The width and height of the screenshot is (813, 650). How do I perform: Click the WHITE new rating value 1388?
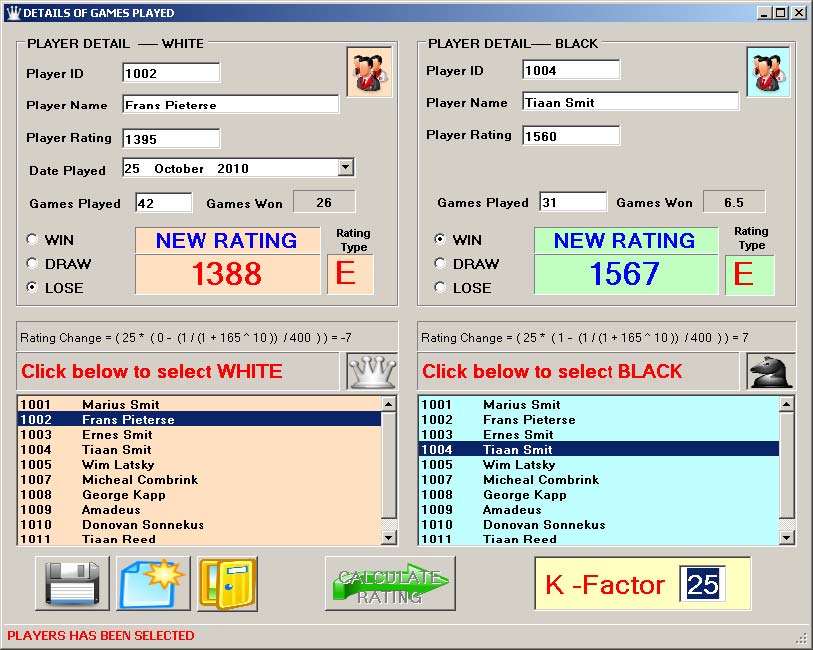pyautogui.click(x=227, y=274)
